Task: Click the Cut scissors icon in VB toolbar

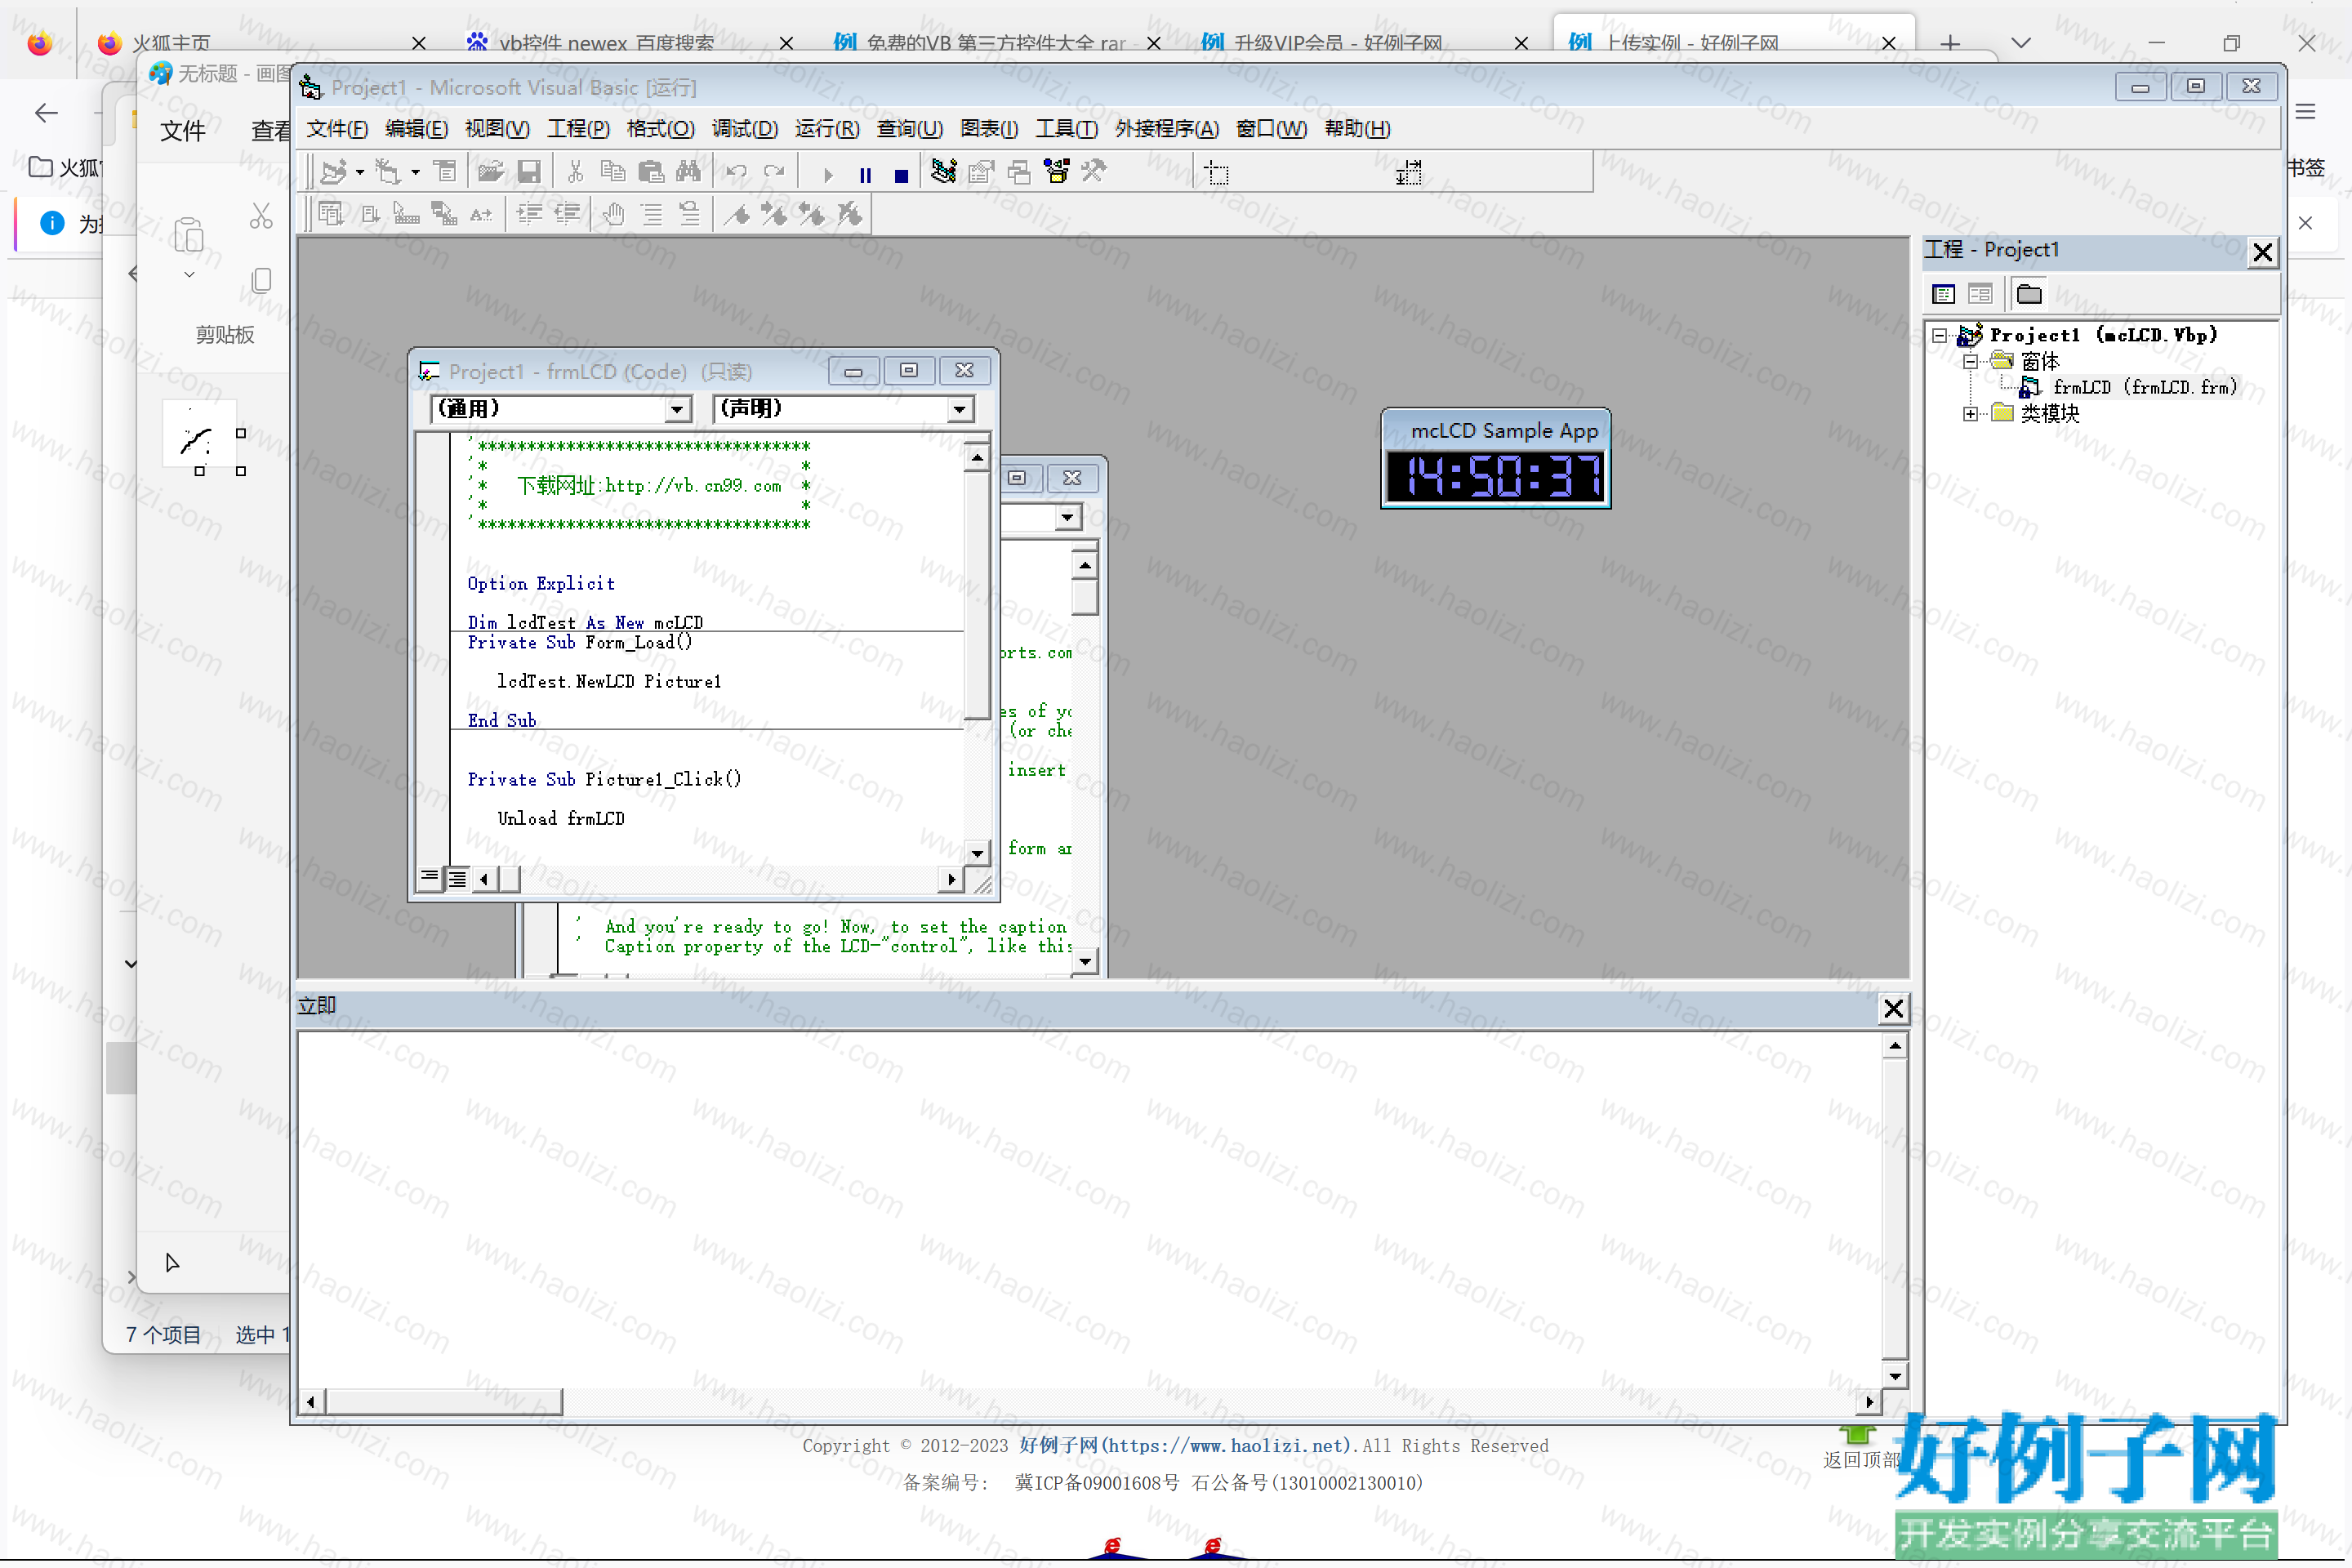Action: tap(575, 172)
